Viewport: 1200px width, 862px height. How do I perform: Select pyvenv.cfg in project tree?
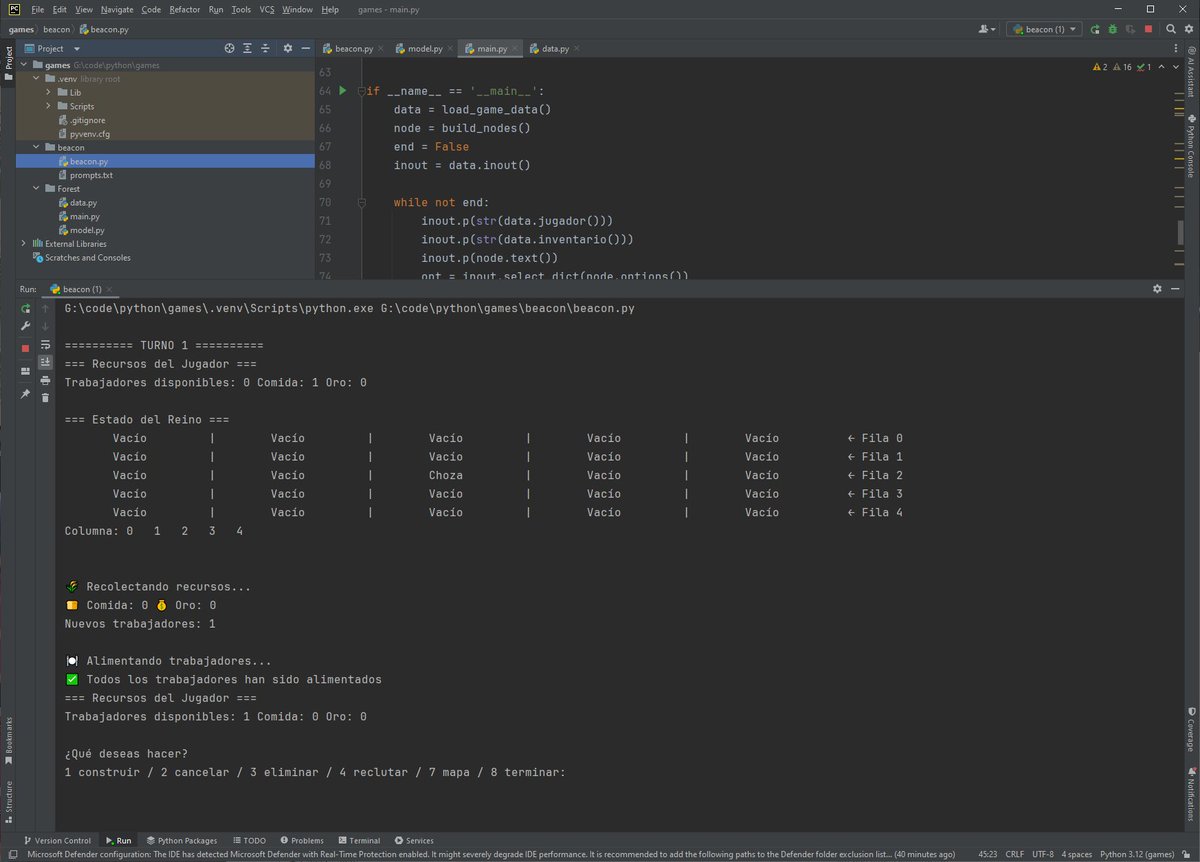(x=90, y=133)
